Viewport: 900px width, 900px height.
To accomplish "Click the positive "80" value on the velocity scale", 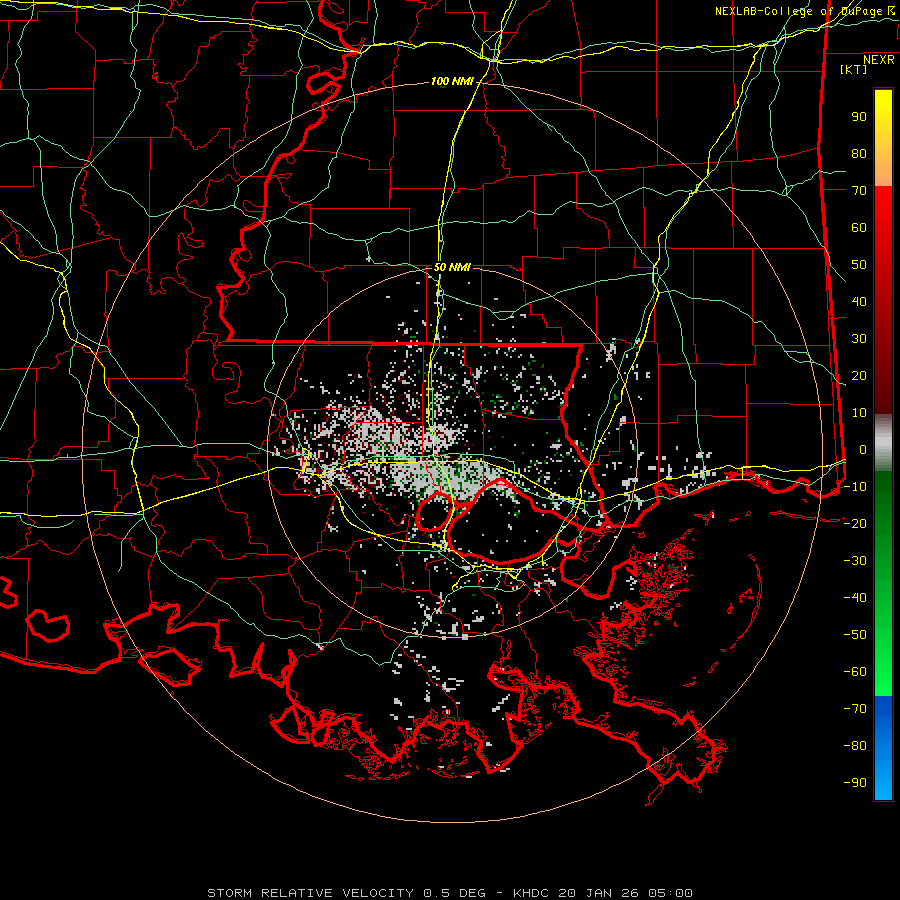I will (x=859, y=154).
